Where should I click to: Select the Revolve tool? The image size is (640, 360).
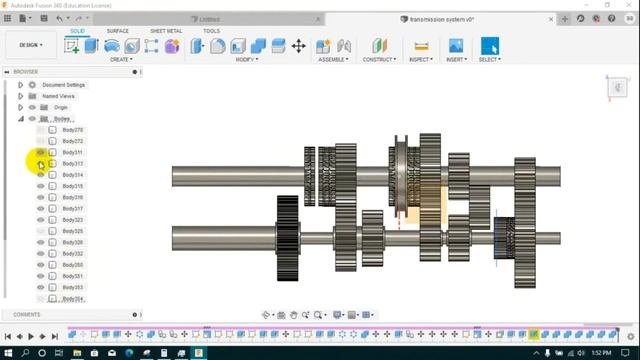[x=111, y=46]
